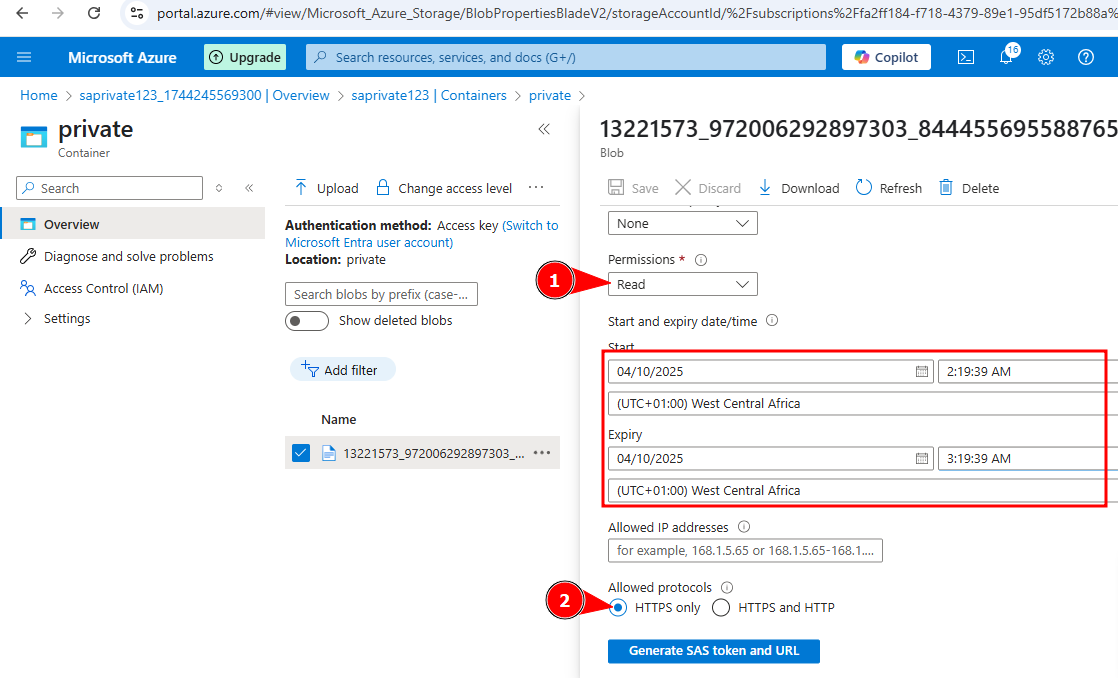1118x678 pixels.
Task: Collapse the sidebar menu next to Search
Action: (x=249, y=188)
